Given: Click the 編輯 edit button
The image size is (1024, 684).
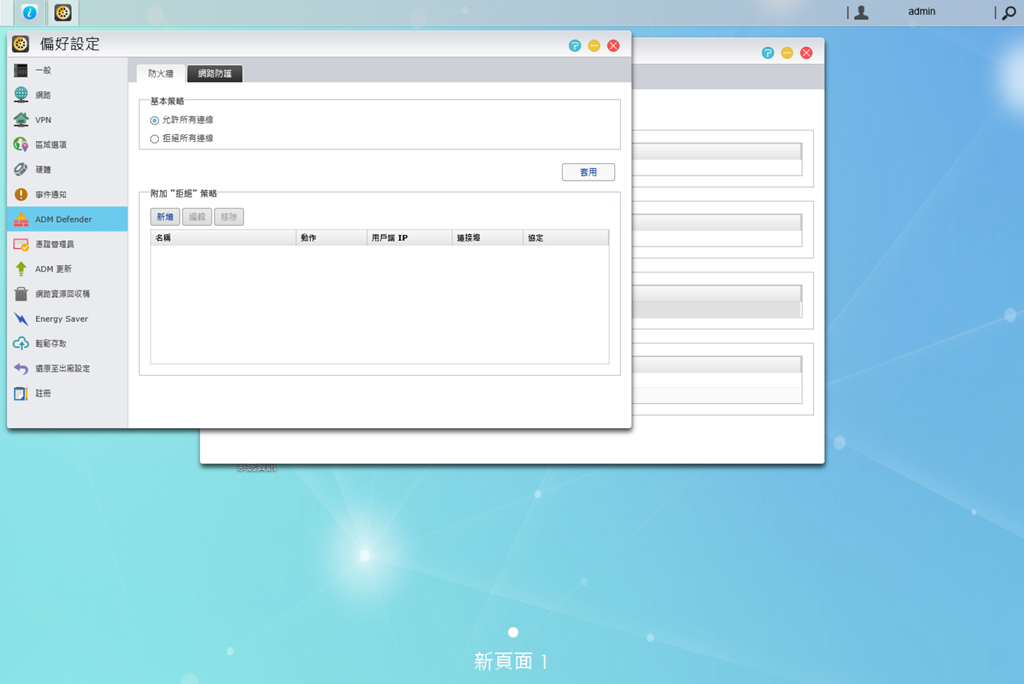Looking at the screenshot, I should [197, 217].
